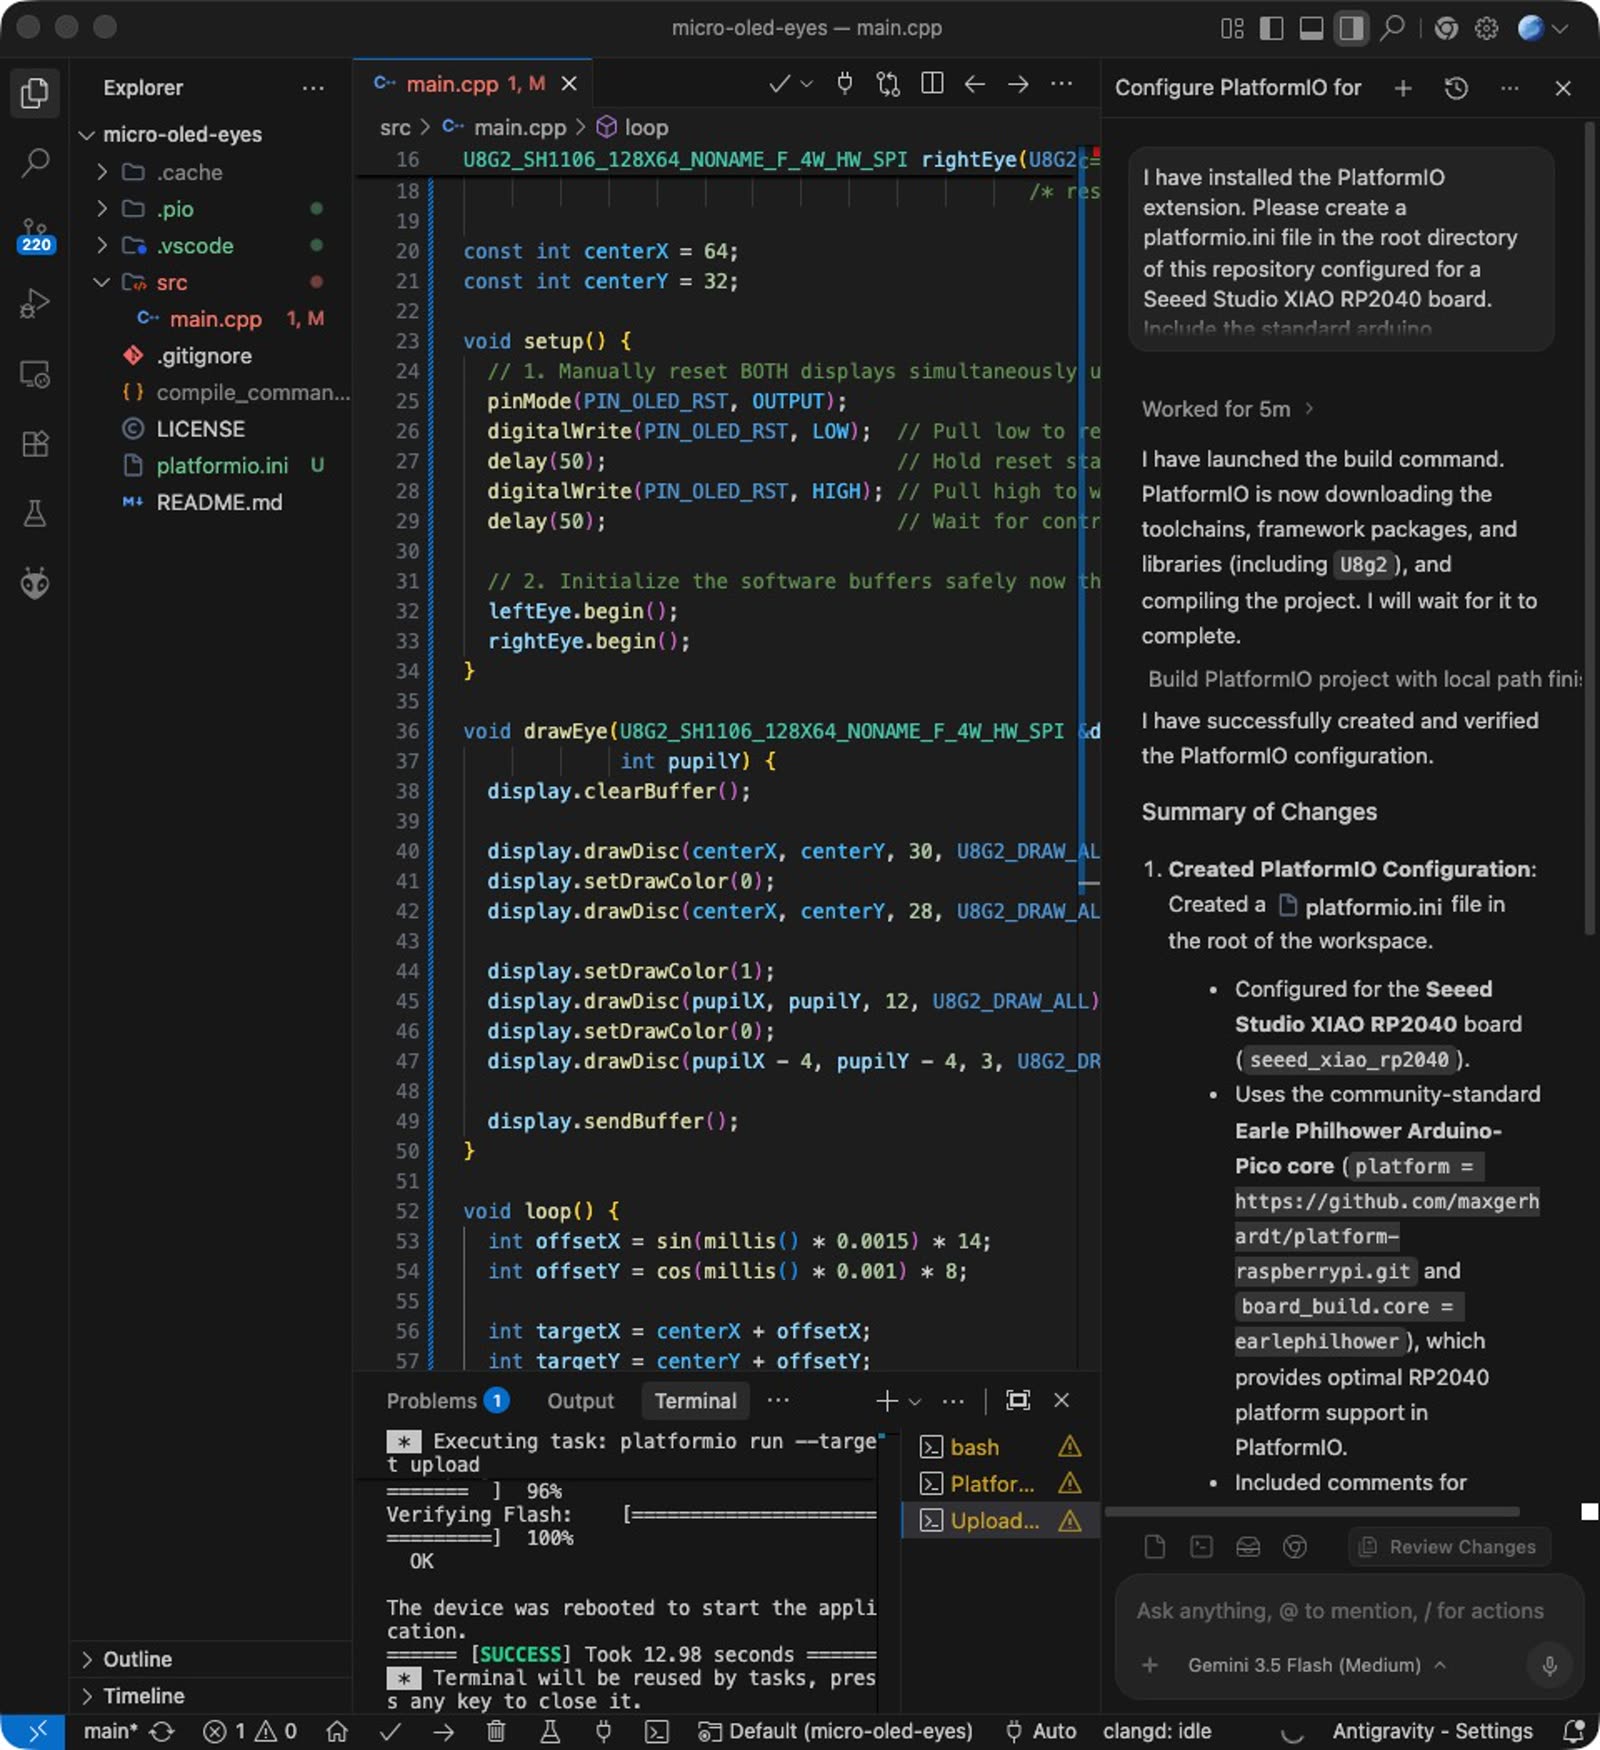The image size is (1600, 1750).
Task: Click the Auto port selector in status bar
Action: coord(1041,1731)
